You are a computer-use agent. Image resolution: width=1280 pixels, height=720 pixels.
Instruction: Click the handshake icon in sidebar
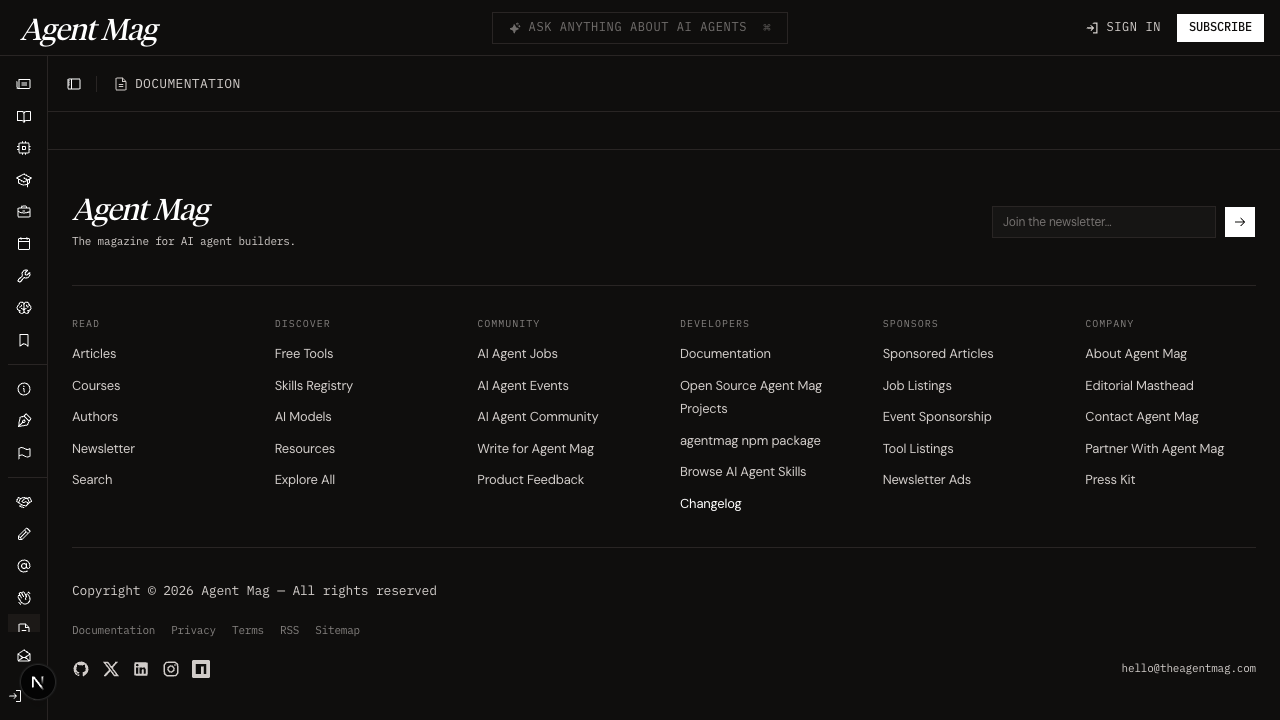[24, 502]
